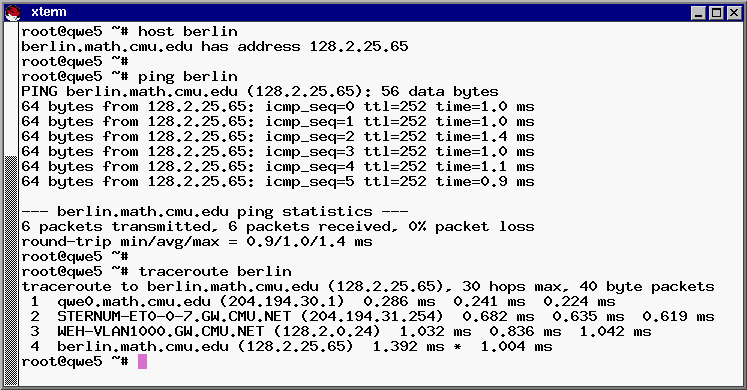Close the xterm window
Viewport: 747px width, 390px height.
tap(734, 13)
